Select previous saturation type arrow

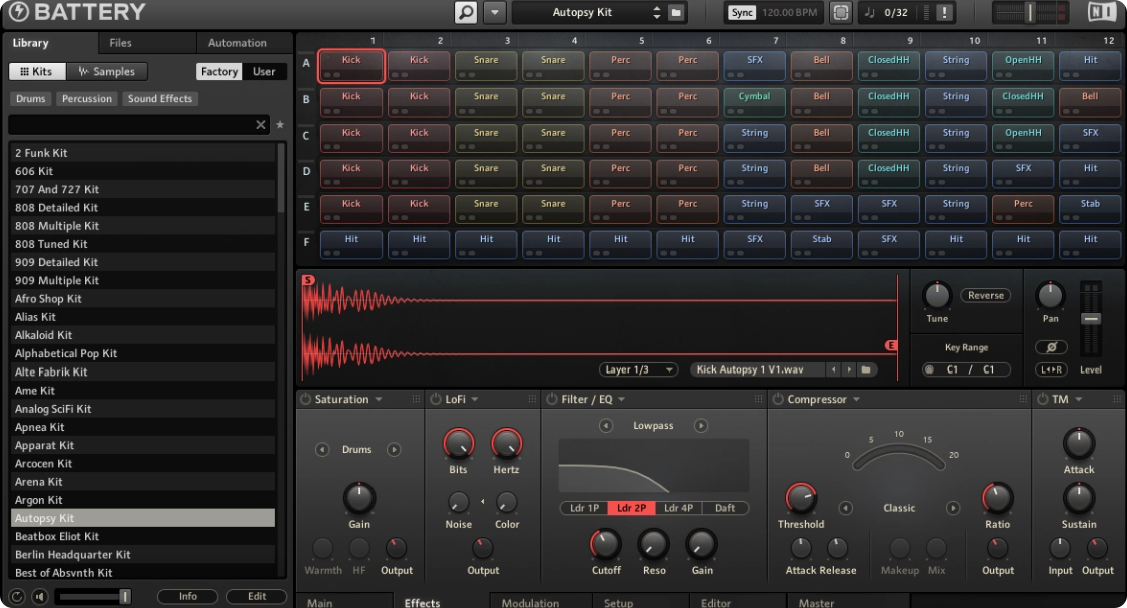(x=322, y=450)
